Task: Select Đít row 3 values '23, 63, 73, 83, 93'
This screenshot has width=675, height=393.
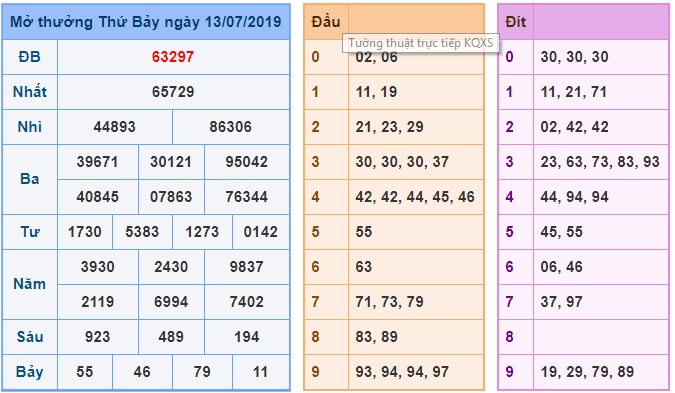Action: coord(600,162)
